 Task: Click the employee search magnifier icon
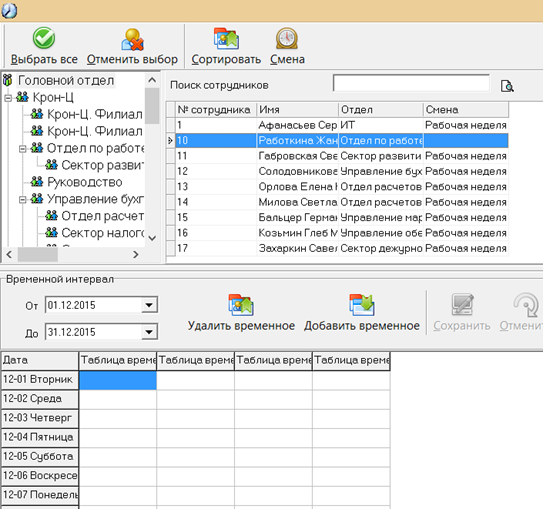(507, 86)
